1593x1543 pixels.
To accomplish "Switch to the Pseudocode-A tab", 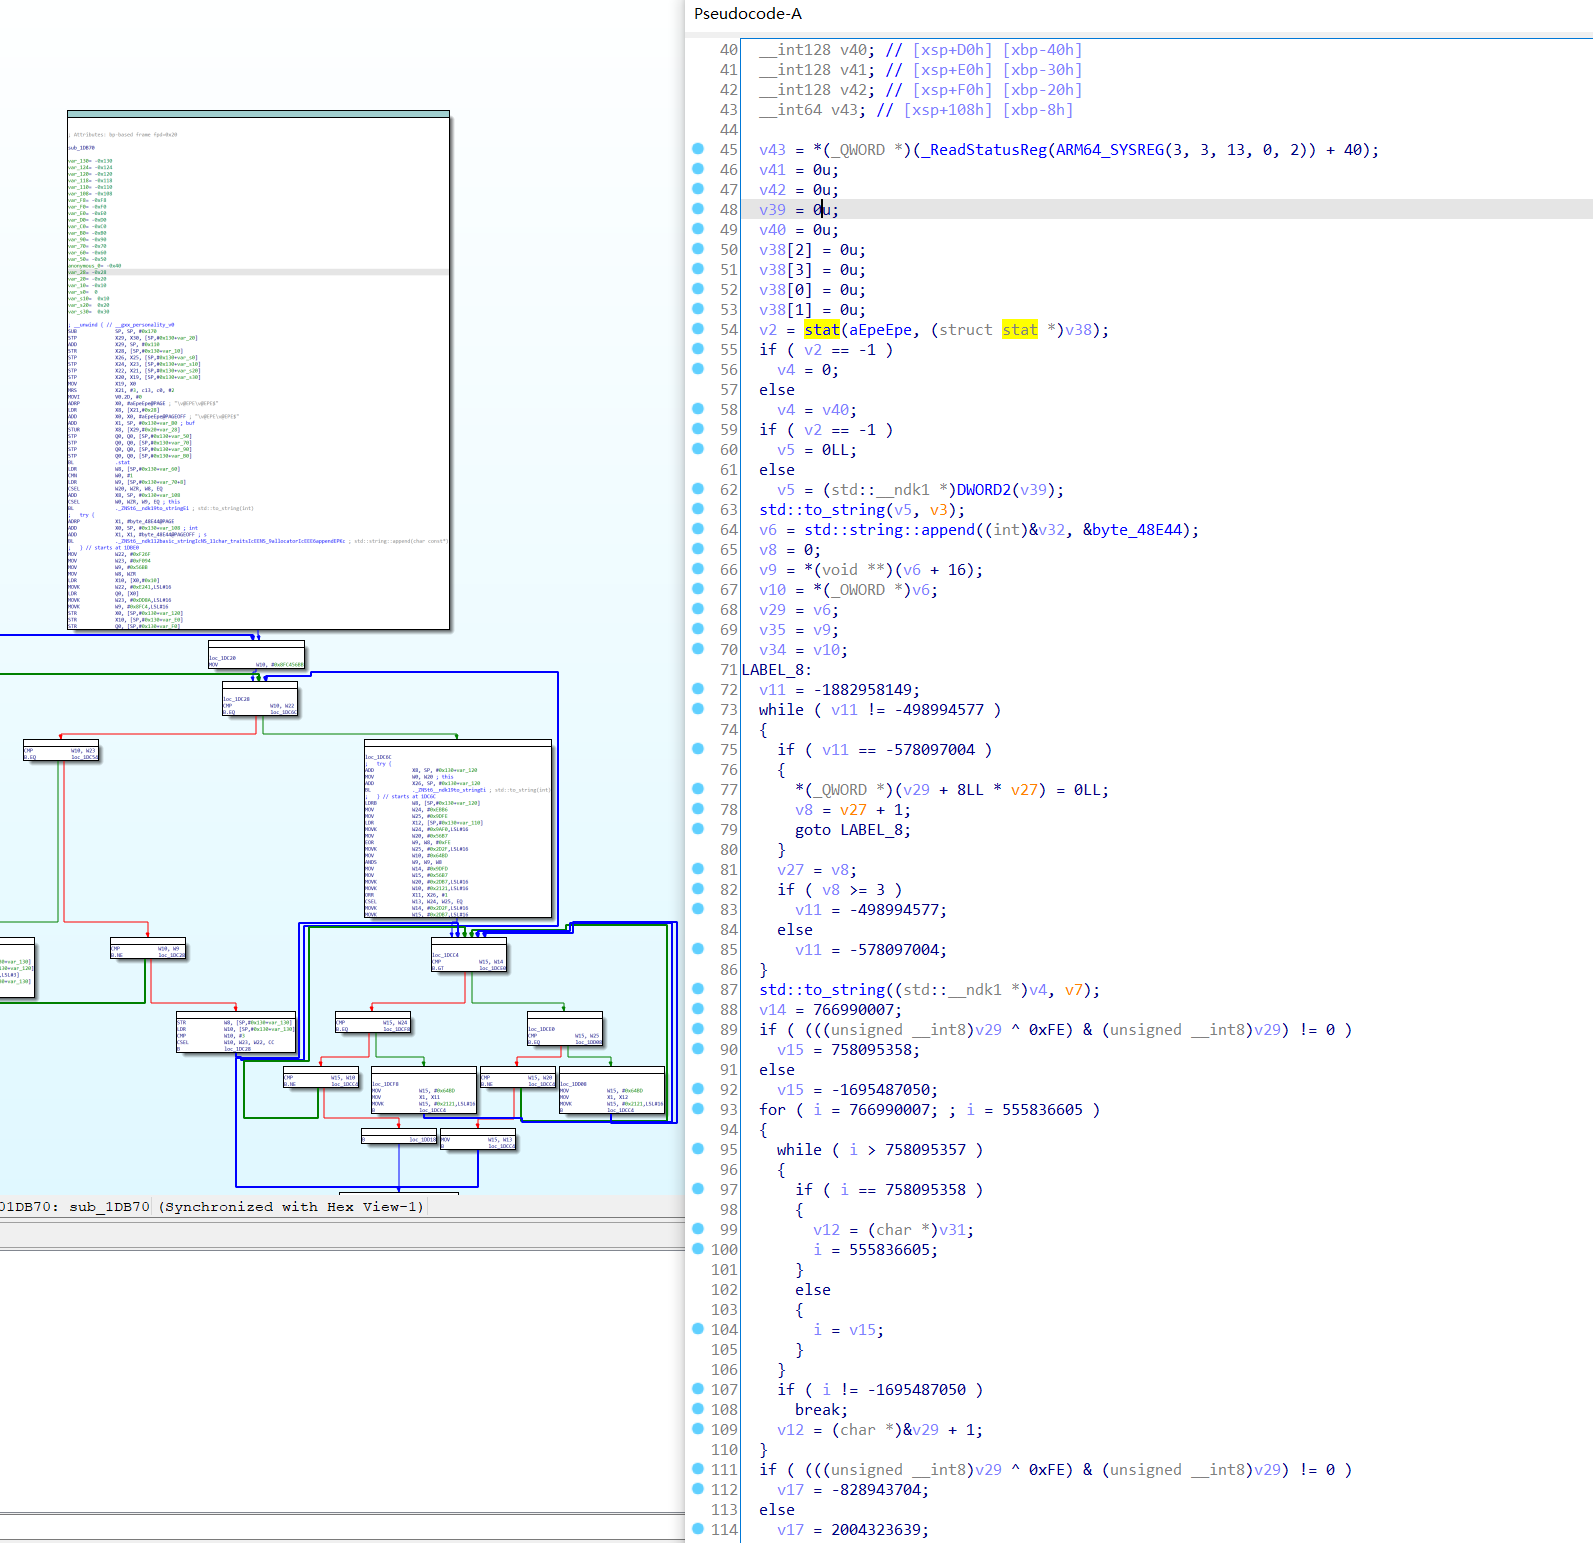I will (x=747, y=14).
